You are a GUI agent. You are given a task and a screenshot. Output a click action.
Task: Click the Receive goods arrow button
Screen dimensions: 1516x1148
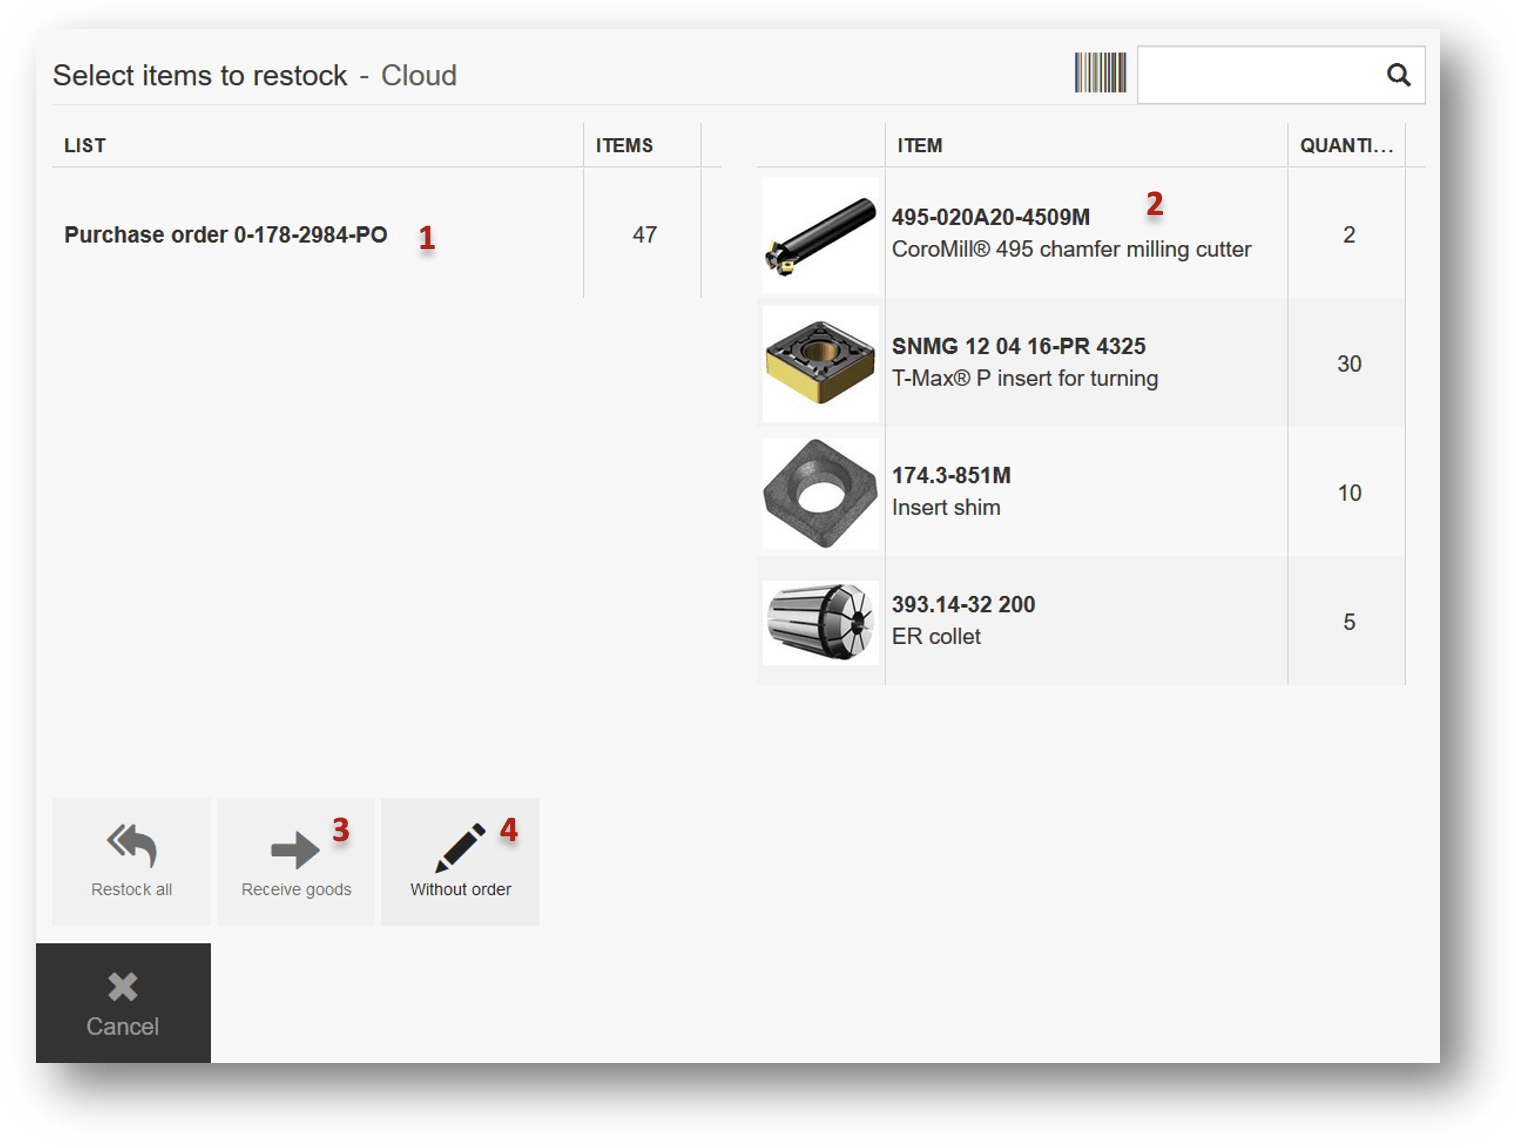pos(296,861)
